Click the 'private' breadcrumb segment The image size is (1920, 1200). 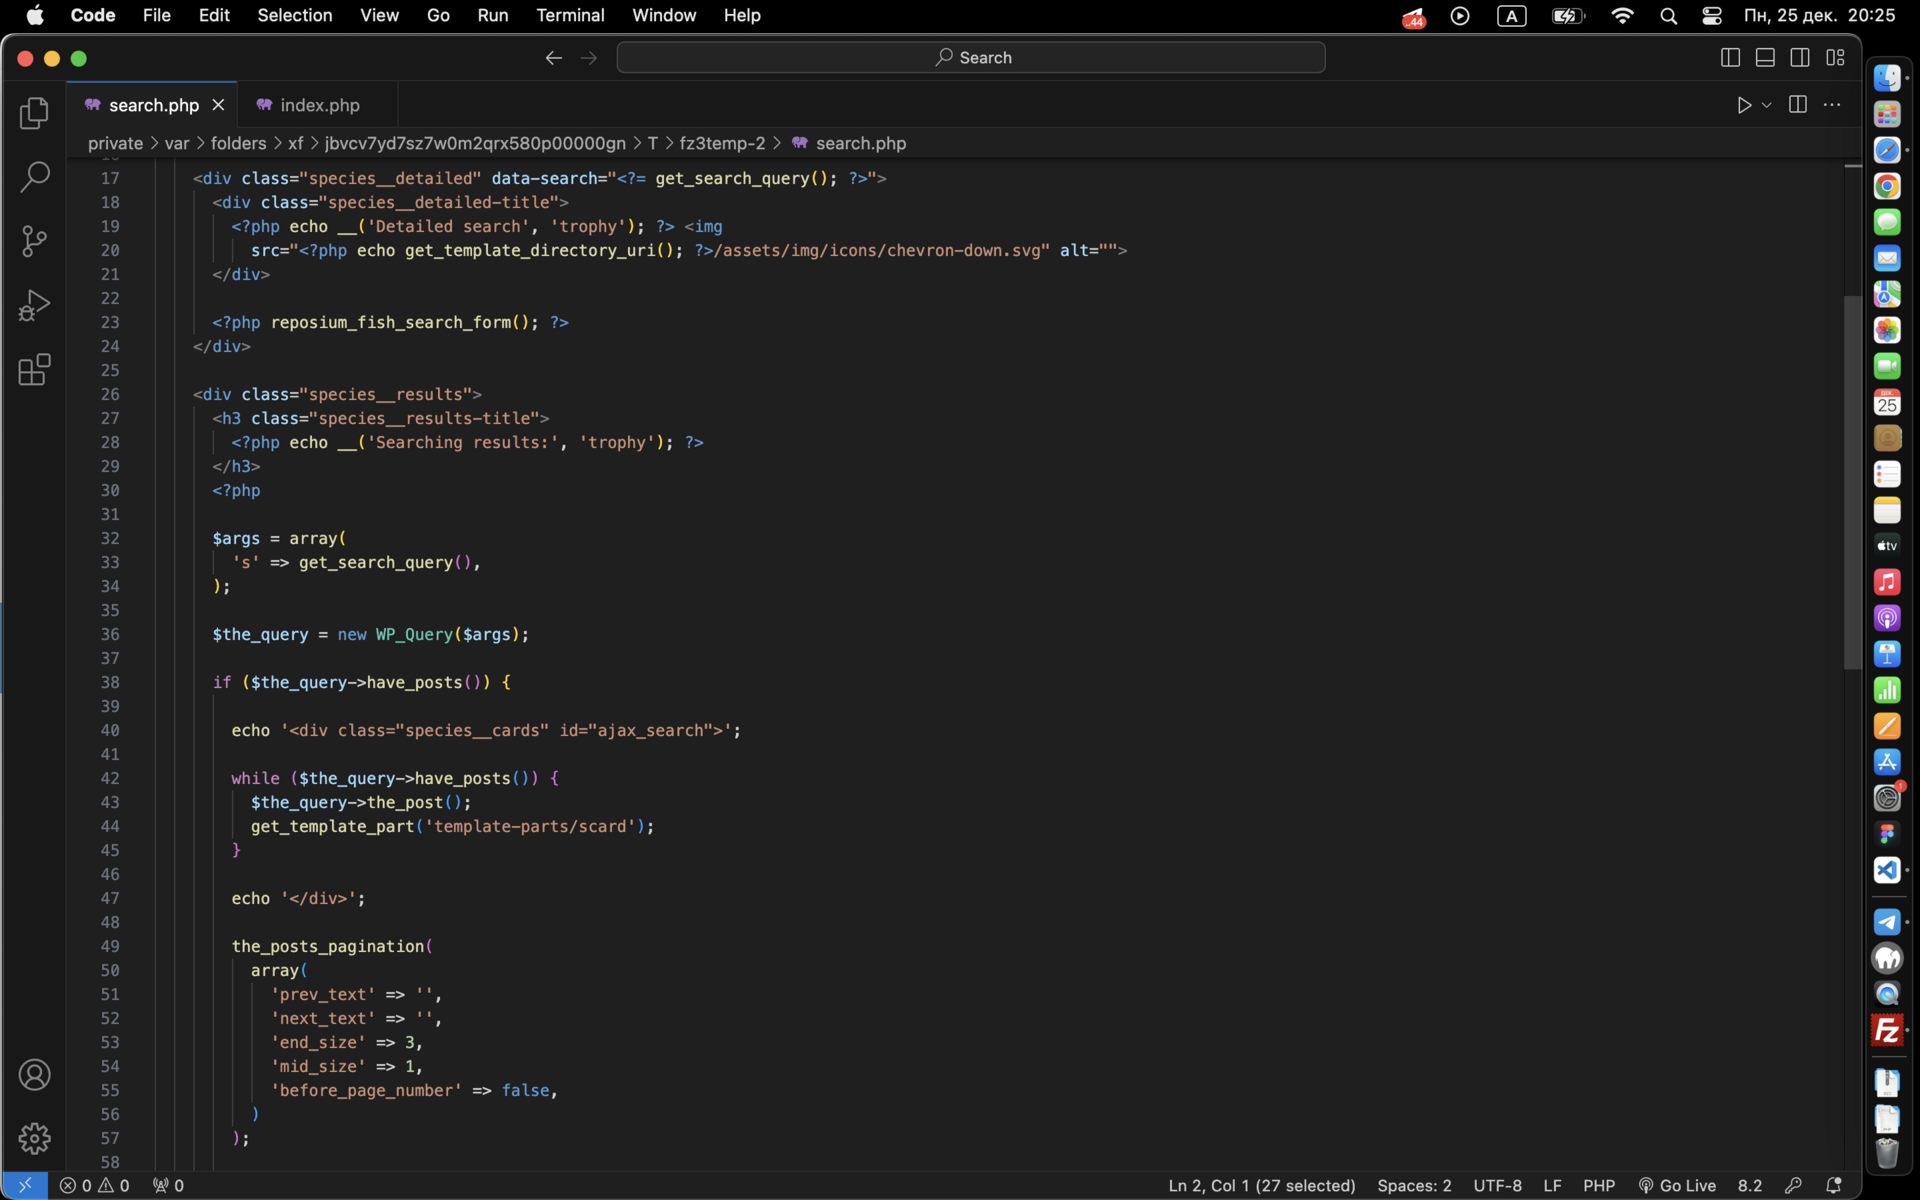pyautogui.click(x=115, y=143)
